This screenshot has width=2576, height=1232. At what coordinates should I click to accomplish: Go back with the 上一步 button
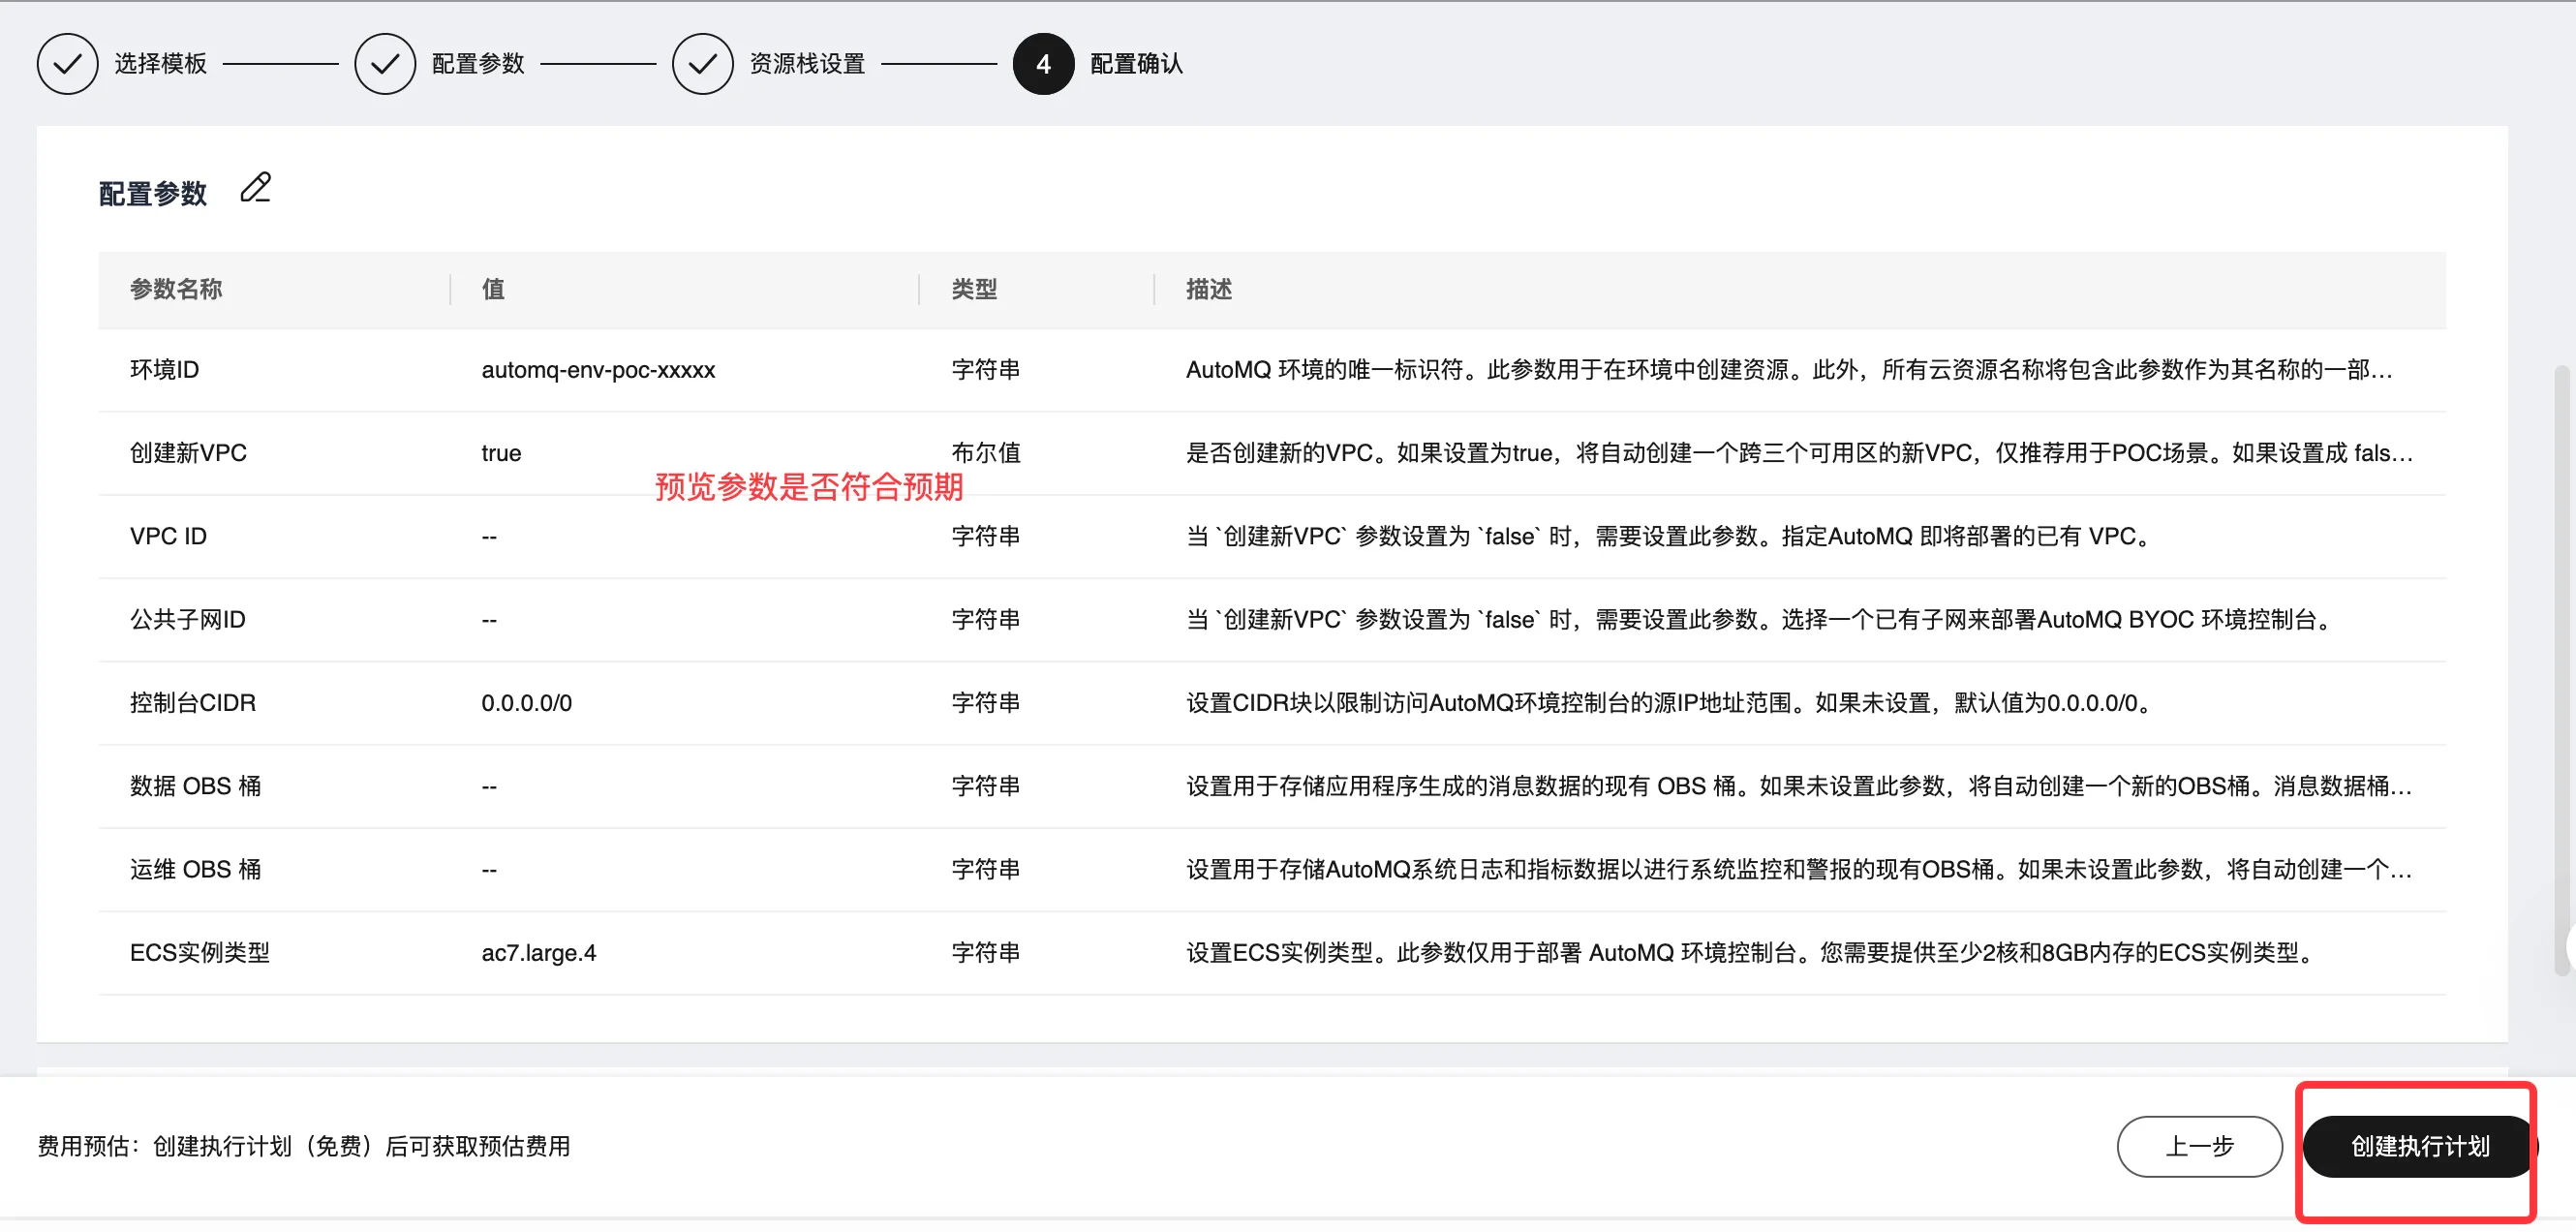2198,1146
